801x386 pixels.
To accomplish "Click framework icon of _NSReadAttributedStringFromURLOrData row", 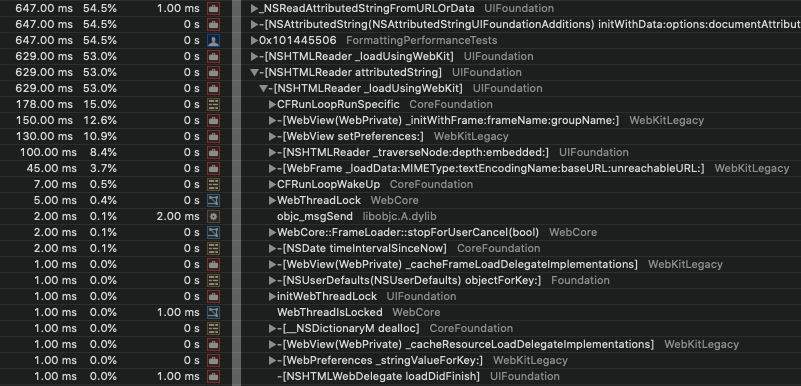I will coord(214,9).
